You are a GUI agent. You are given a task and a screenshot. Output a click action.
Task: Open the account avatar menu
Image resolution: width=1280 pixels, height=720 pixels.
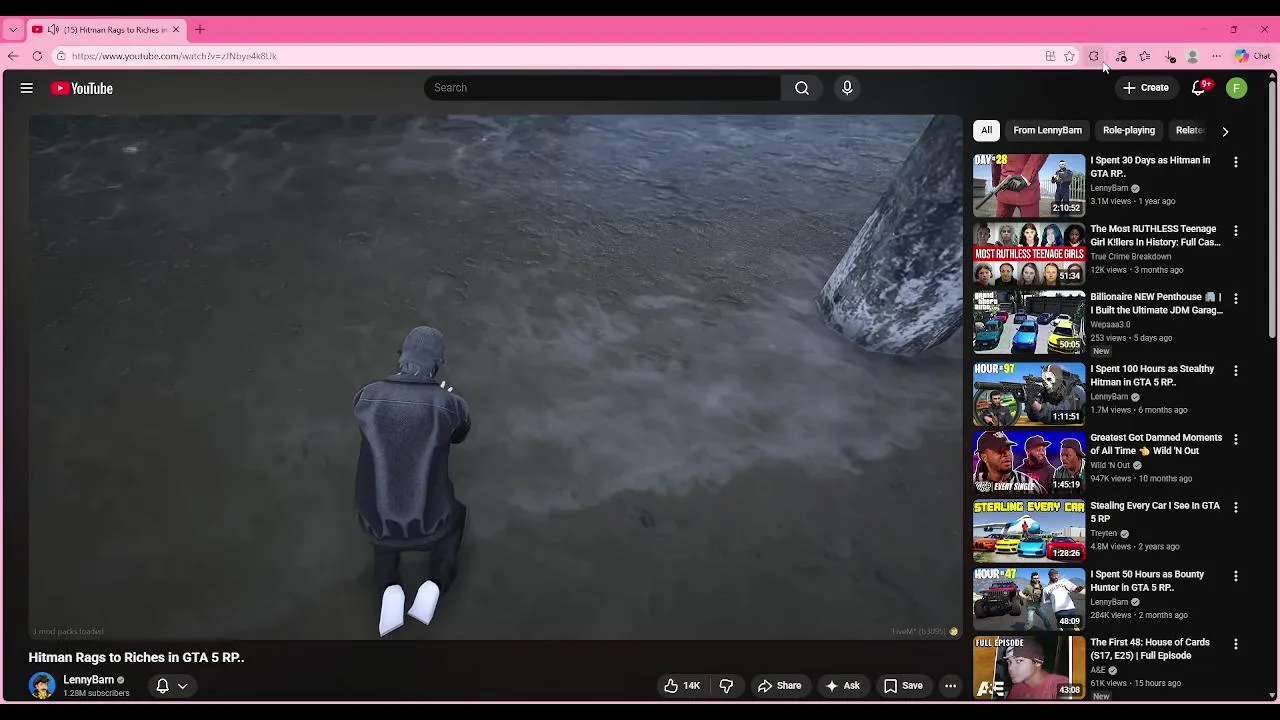pyautogui.click(x=1237, y=88)
